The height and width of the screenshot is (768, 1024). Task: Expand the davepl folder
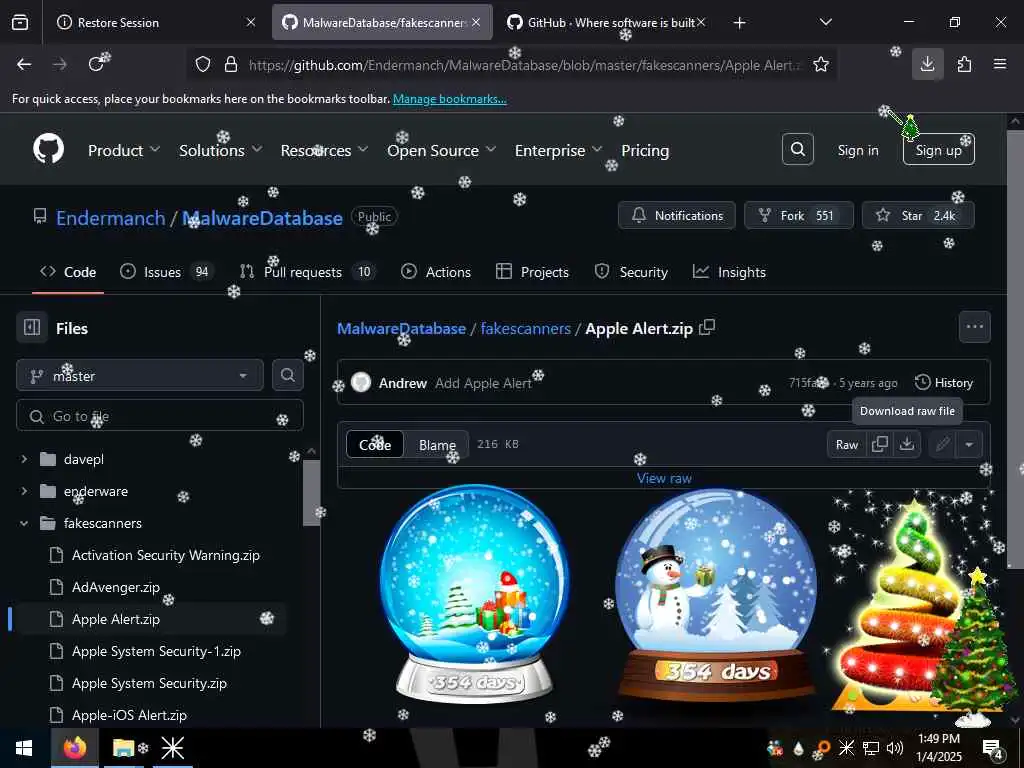coord(24,459)
